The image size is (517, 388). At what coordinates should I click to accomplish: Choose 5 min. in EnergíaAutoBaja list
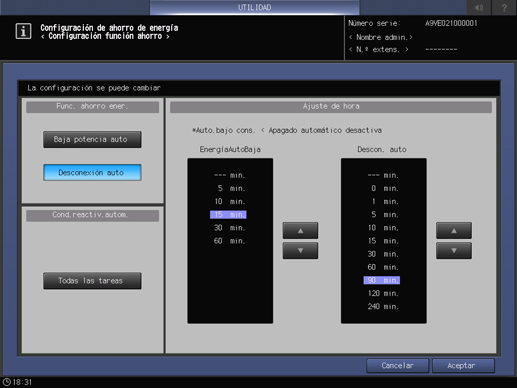(x=231, y=188)
